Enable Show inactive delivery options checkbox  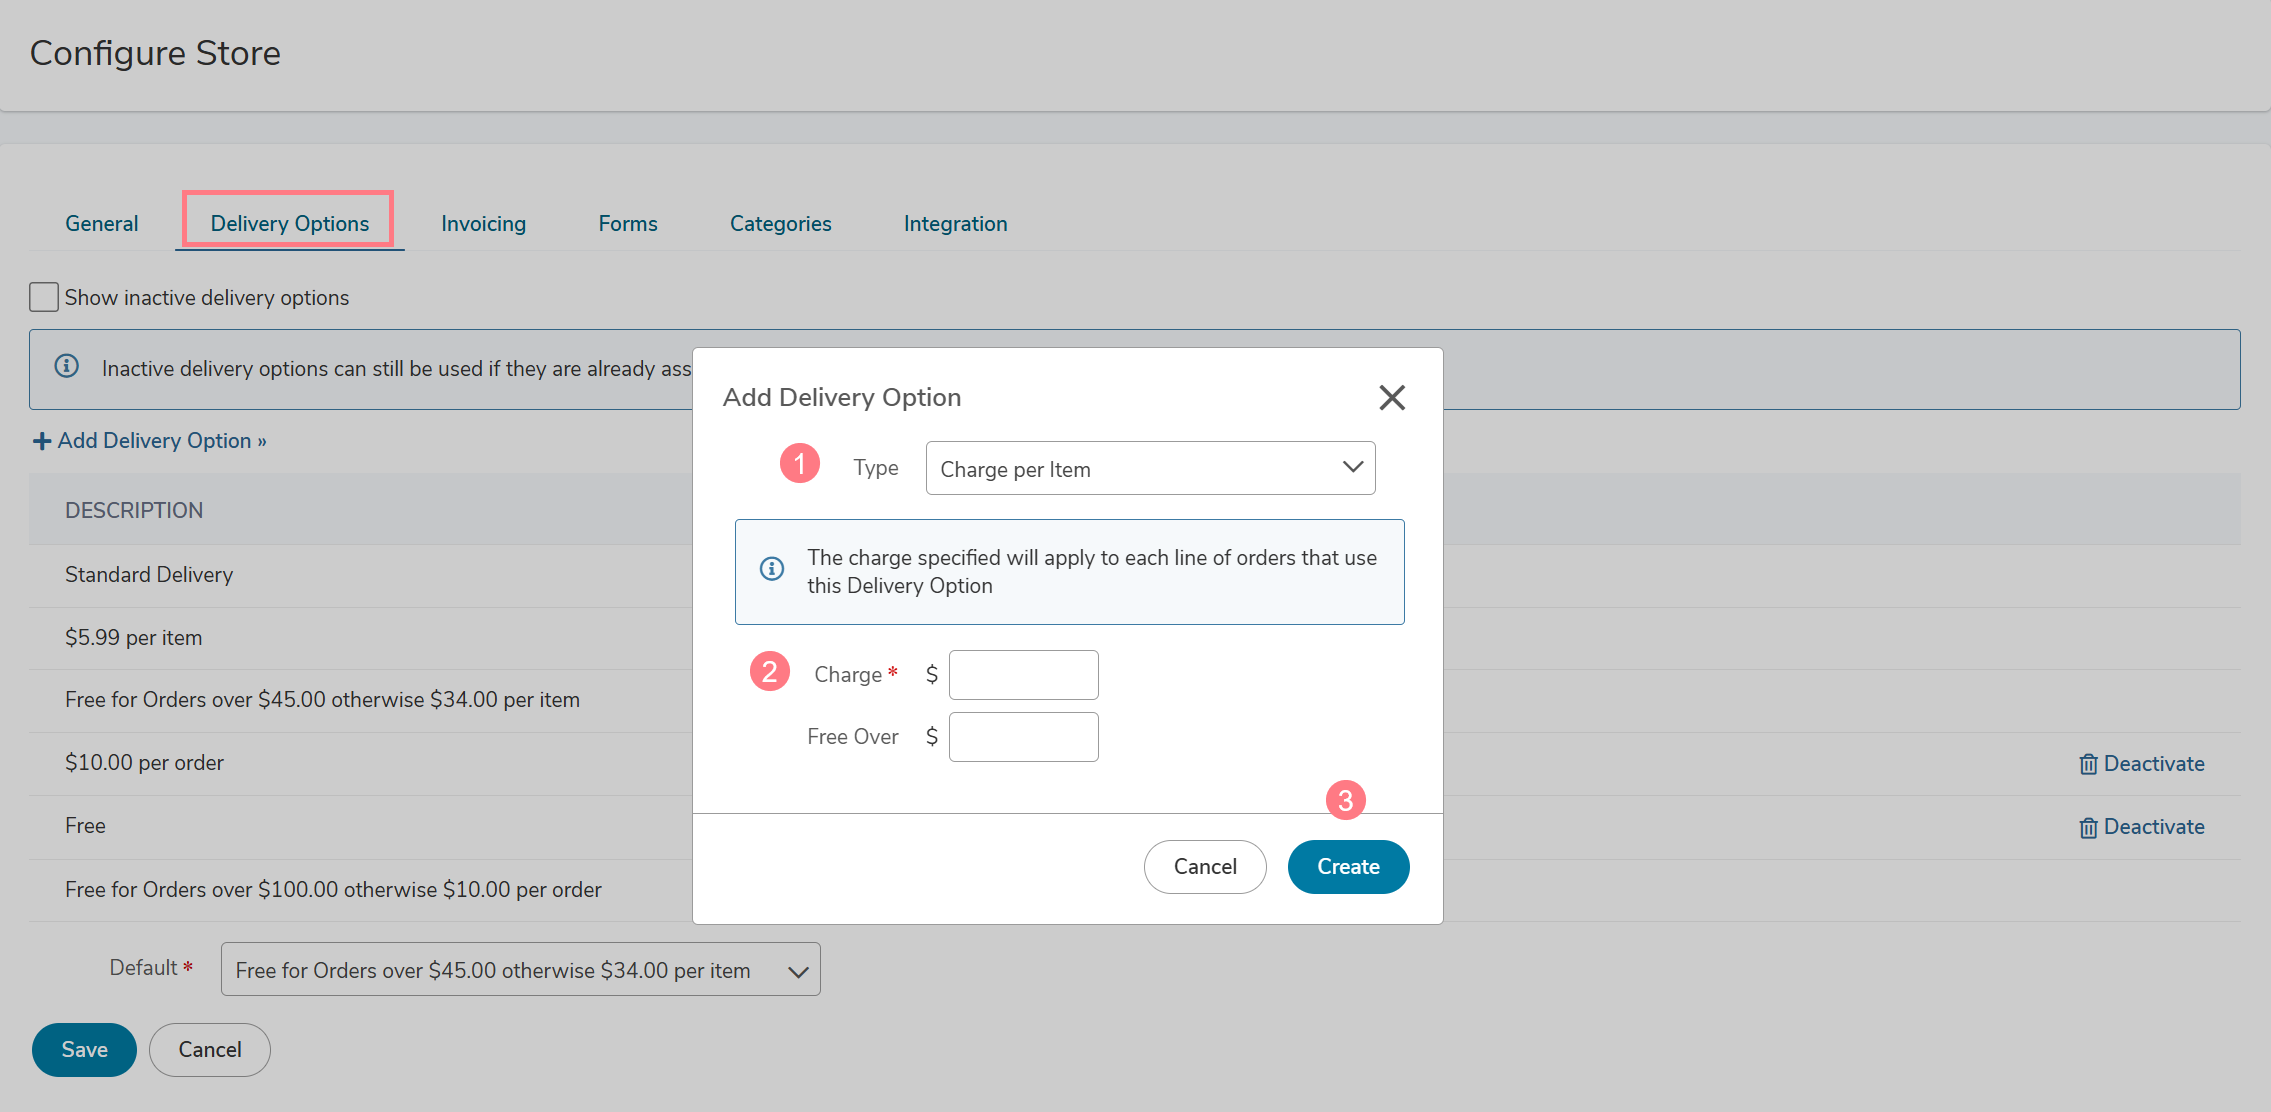coord(44,297)
